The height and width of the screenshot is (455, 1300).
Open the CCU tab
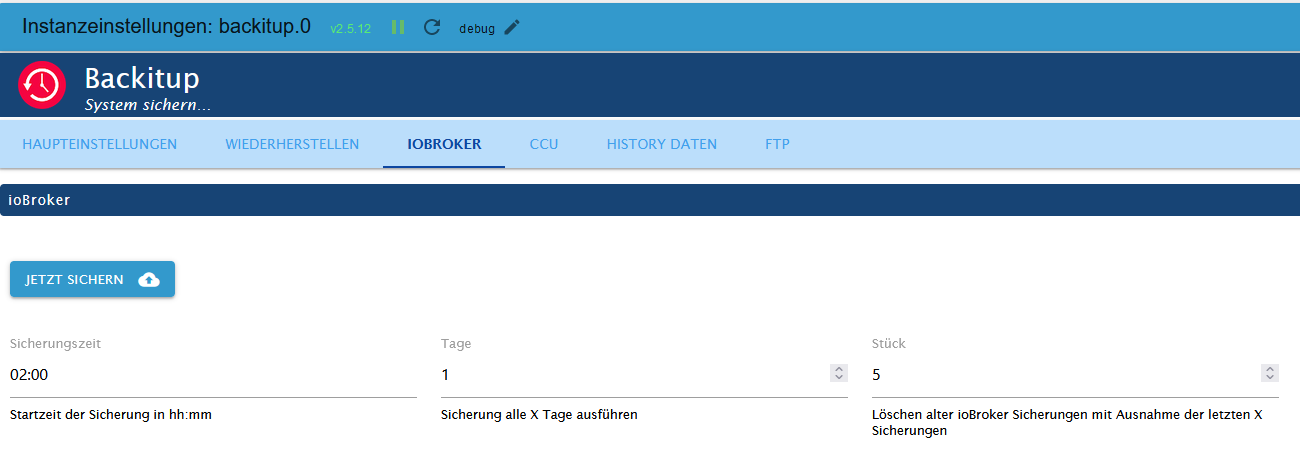pyautogui.click(x=544, y=144)
